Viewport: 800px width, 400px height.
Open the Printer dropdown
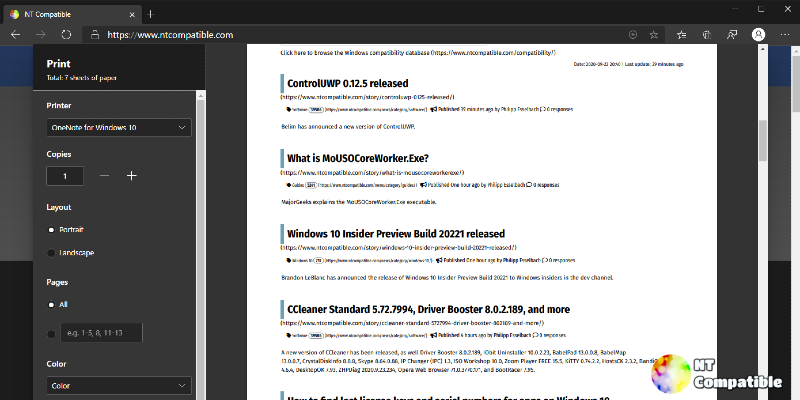(119, 128)
